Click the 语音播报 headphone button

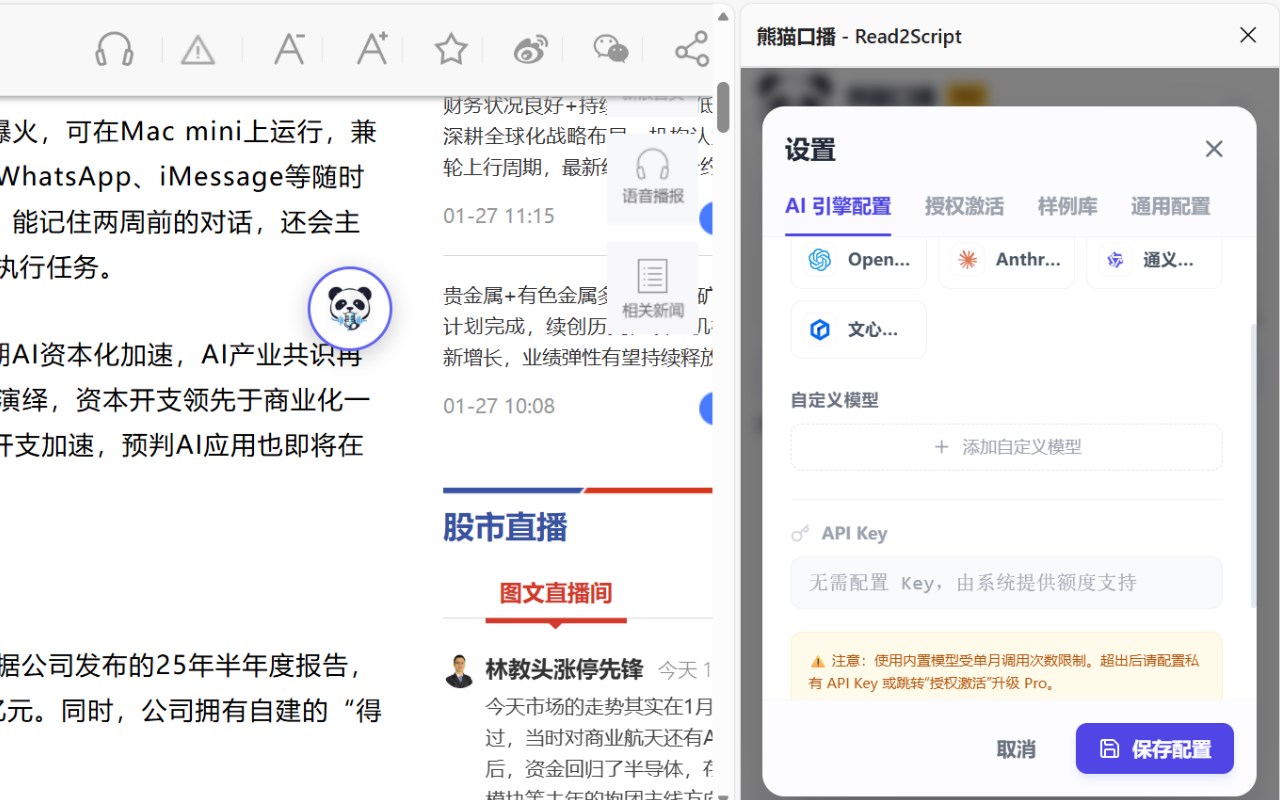(x=653, y=177)
